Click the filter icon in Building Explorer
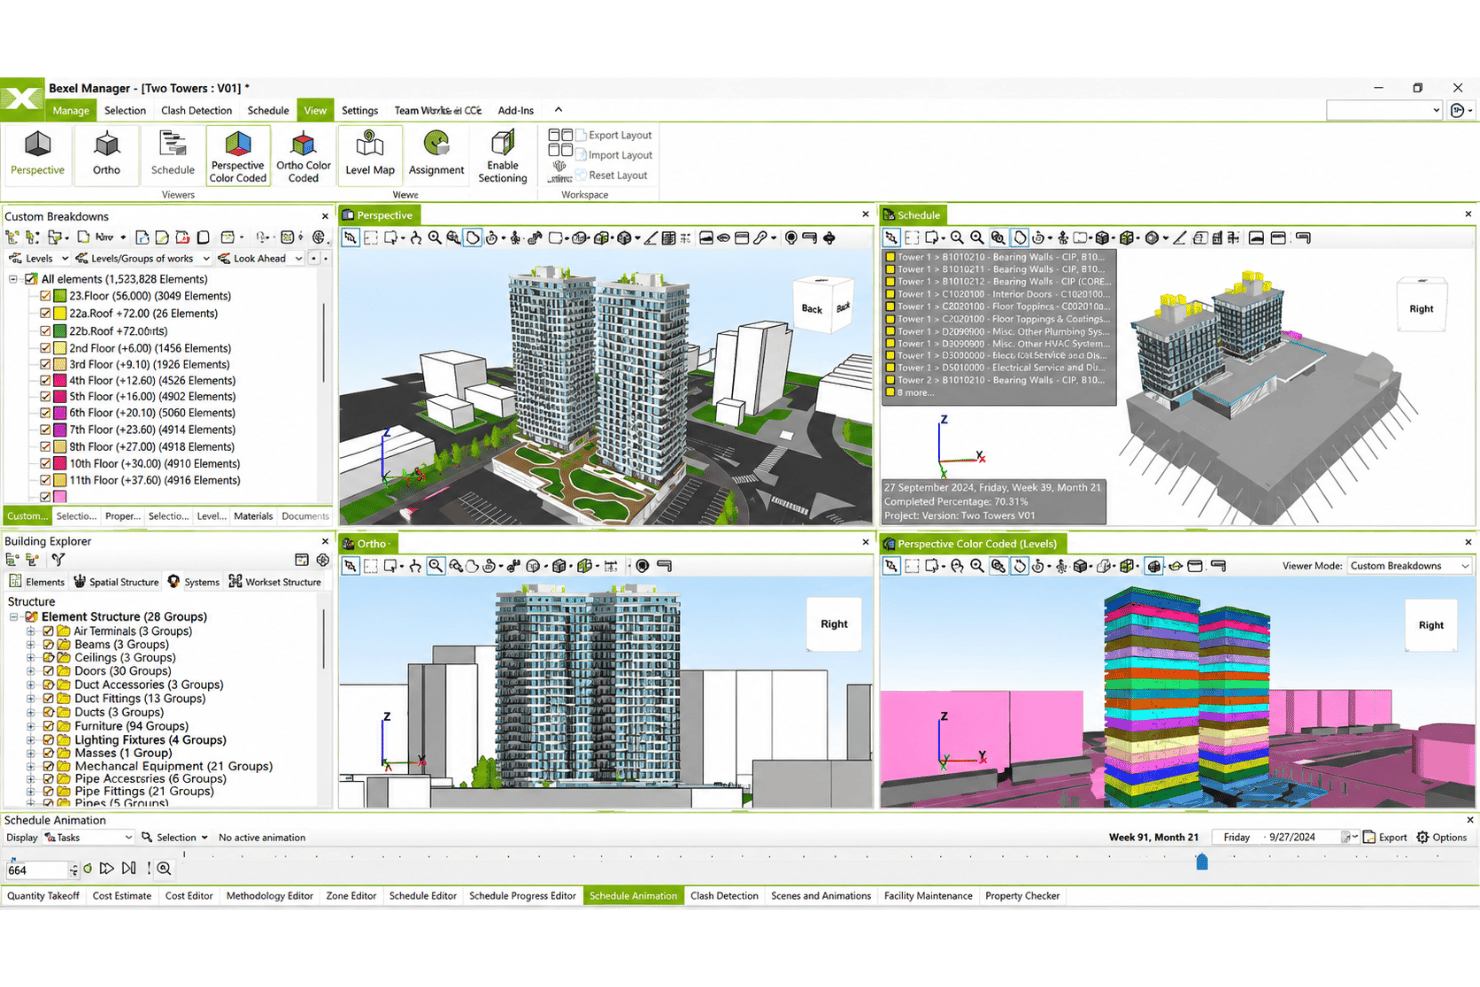The height and width of the screenshot is (987, 1480). (58, 560)
